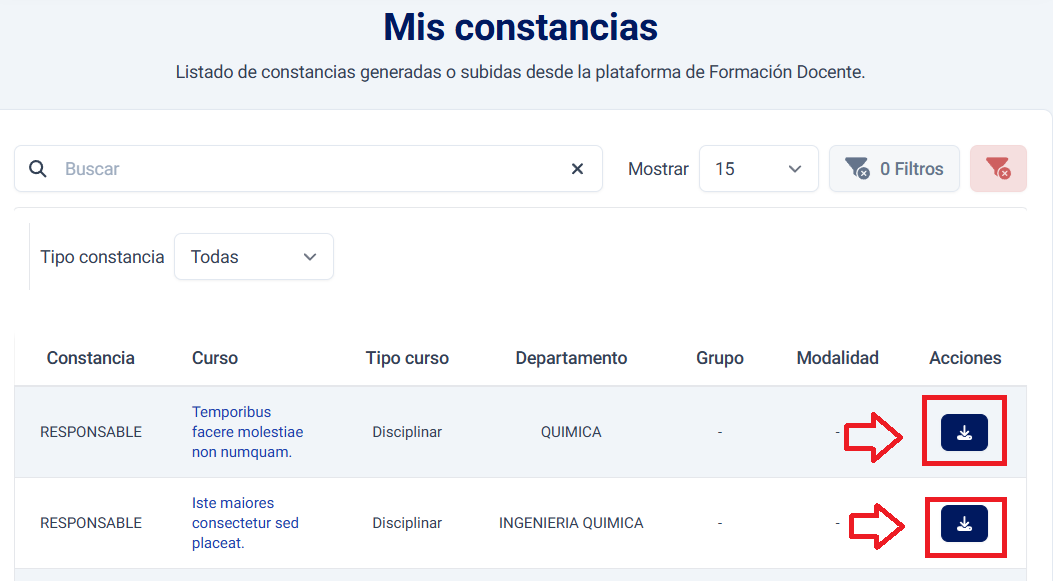This screenshot has width=1053, height=581.
Task: Click the Acciones column header
Action: (965, 358)
